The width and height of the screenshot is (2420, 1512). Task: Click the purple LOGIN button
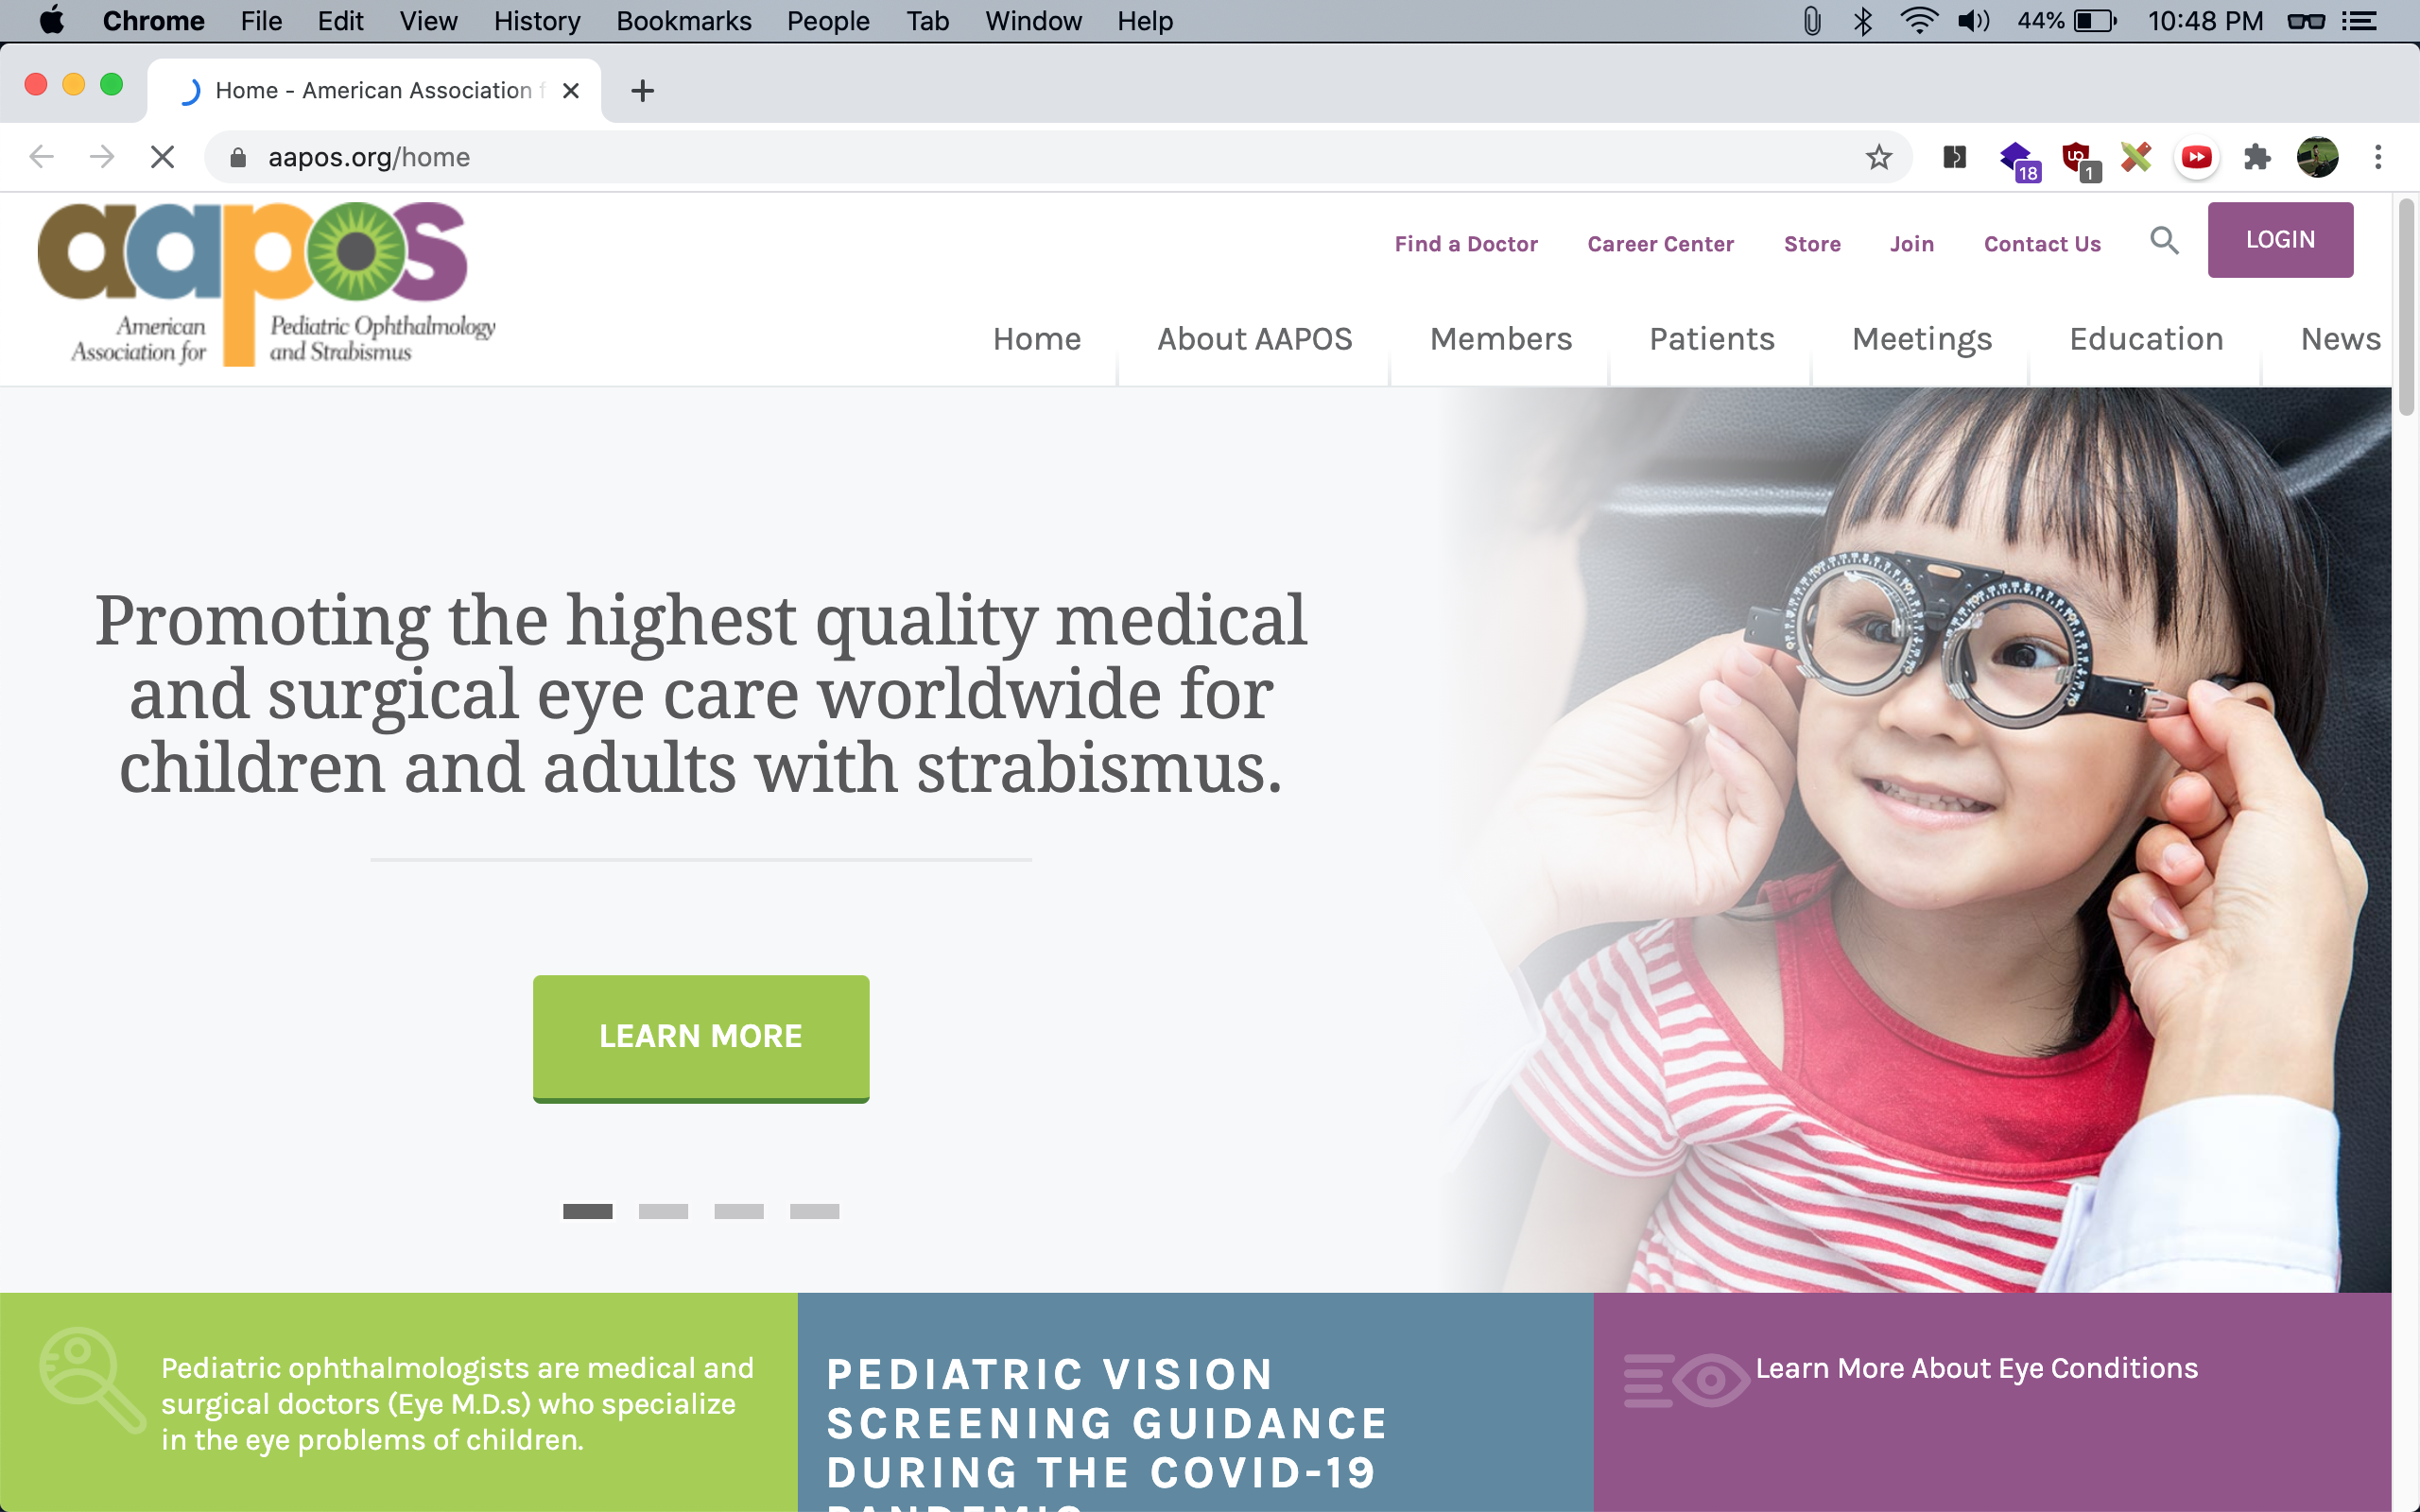[2279, 240]
